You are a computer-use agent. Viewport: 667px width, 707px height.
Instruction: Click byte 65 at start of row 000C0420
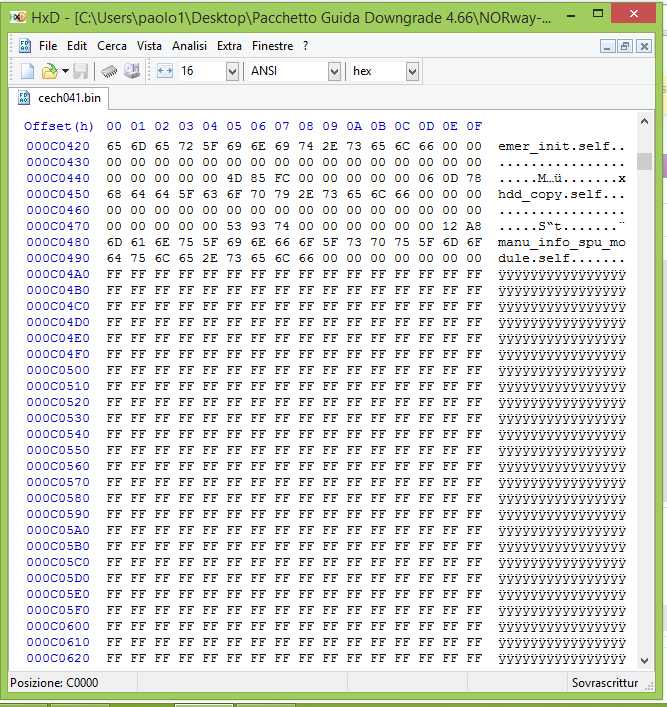pyautogui.click(x=114, y=146)
